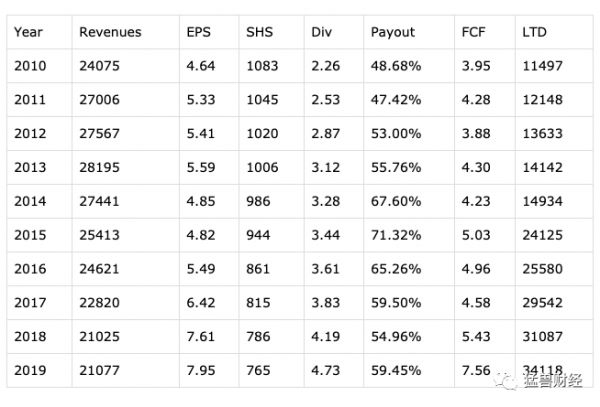Screen dimensions: 600x407
Task: Click the 2018 FCF value 5.43
Action: [477, 337]
